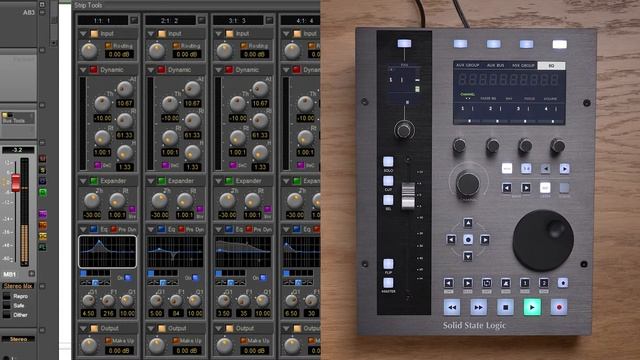640x360 pixels.
Task: Click the Stereo field at bottom left
Action: tap(18, 339)
